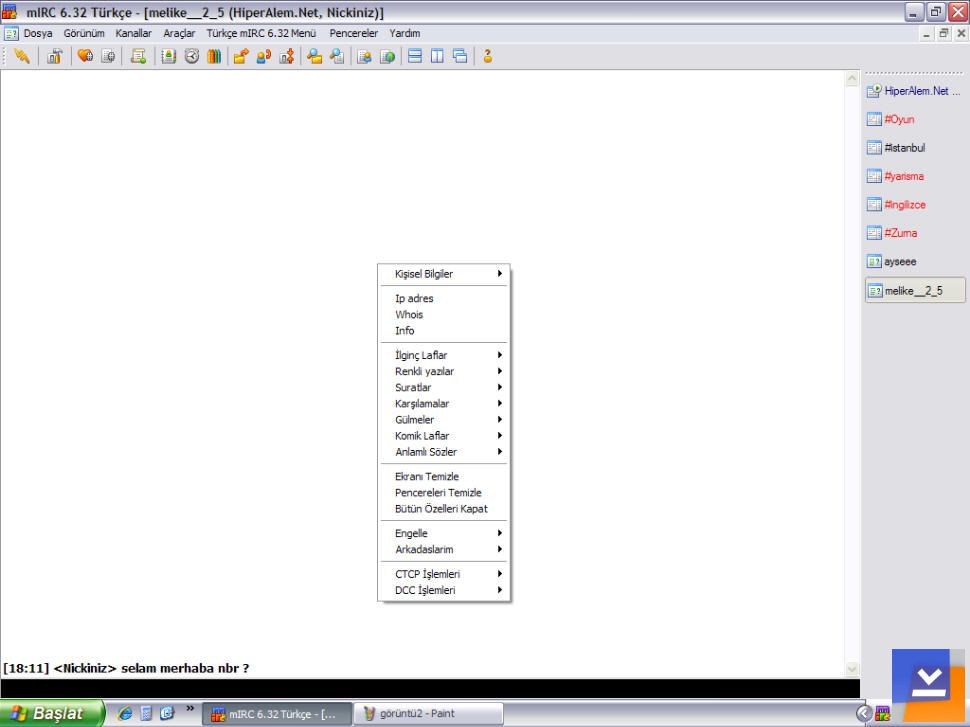Launch Internet Explorer from quick launch

[125, 713]
